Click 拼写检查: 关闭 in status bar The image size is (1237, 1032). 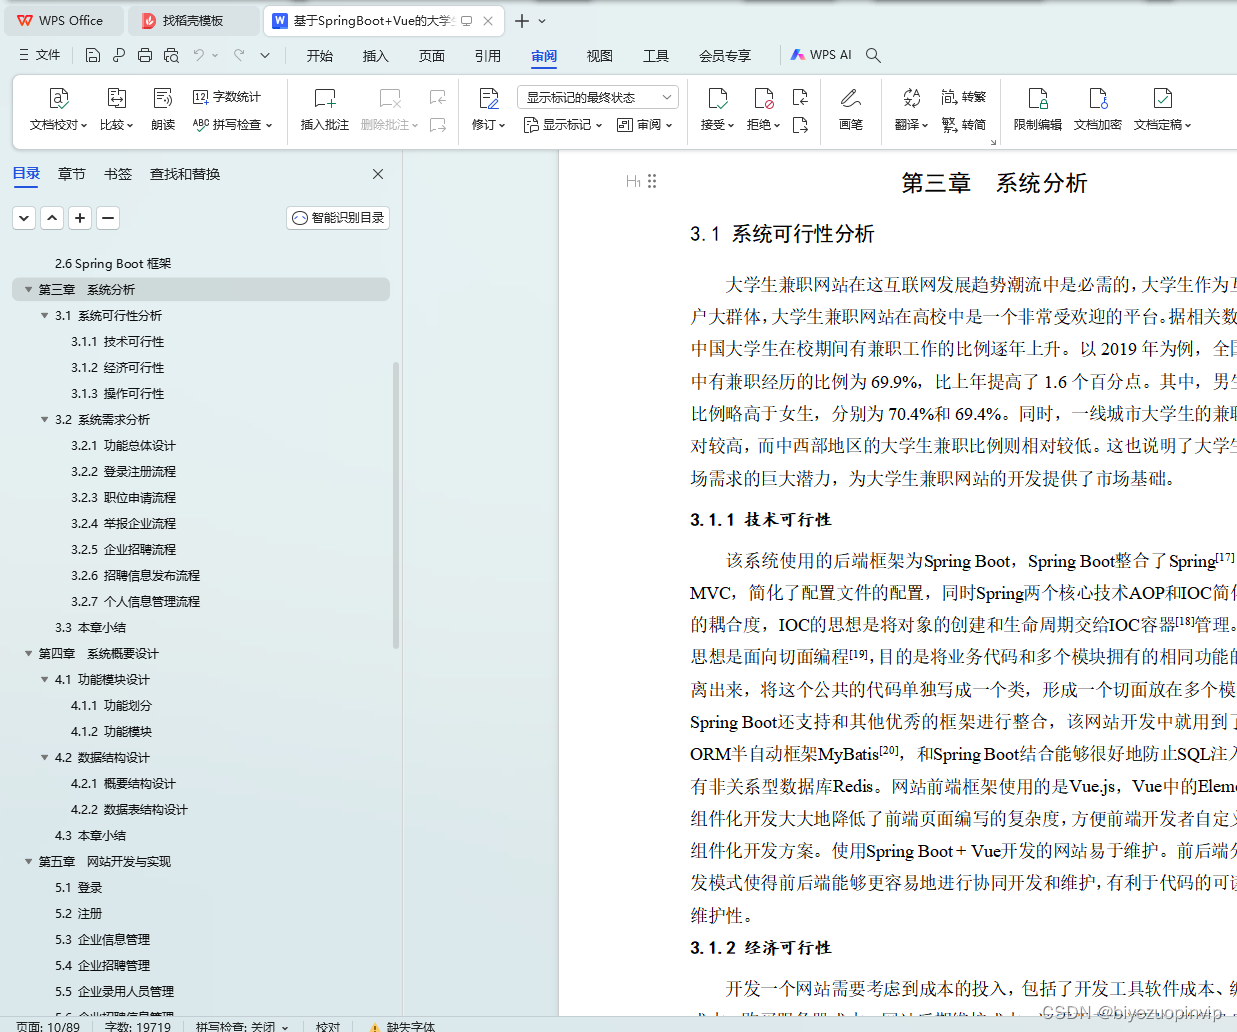[x=242, y=1026]
